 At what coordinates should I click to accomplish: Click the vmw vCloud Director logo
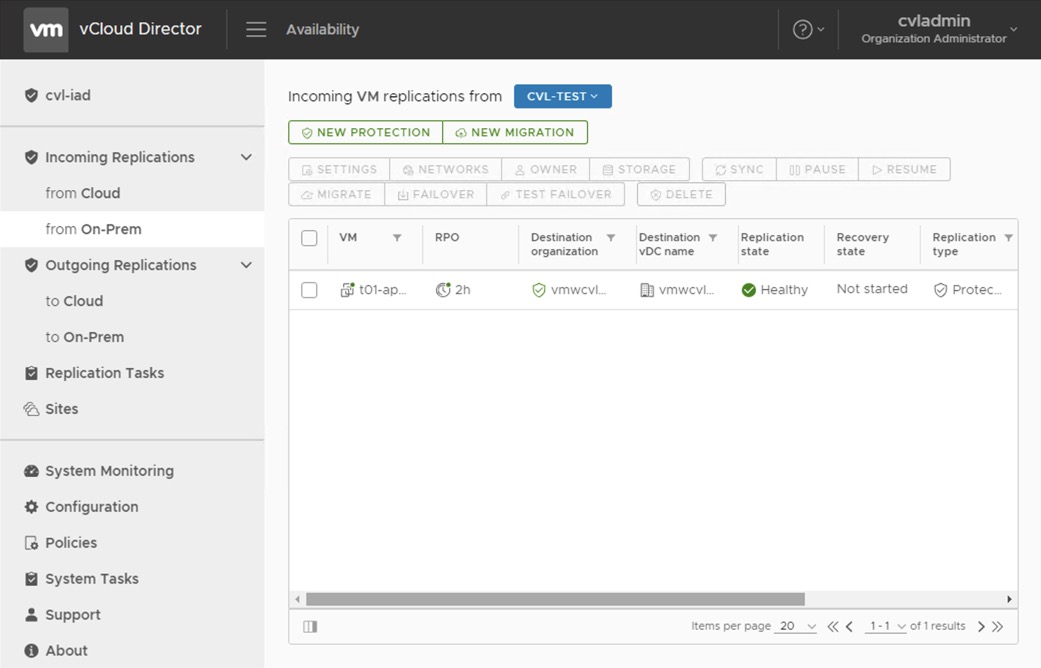(46, 30)
